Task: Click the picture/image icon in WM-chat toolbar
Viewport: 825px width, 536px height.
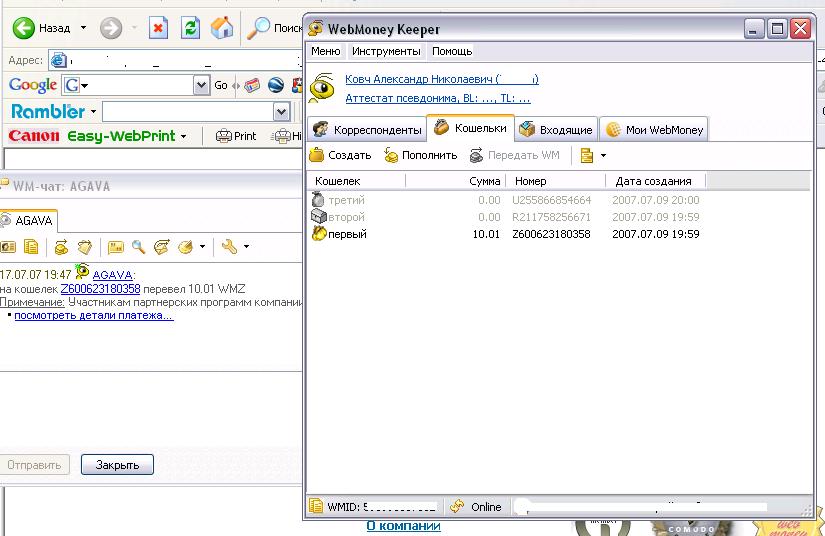Action: [115, 247]
